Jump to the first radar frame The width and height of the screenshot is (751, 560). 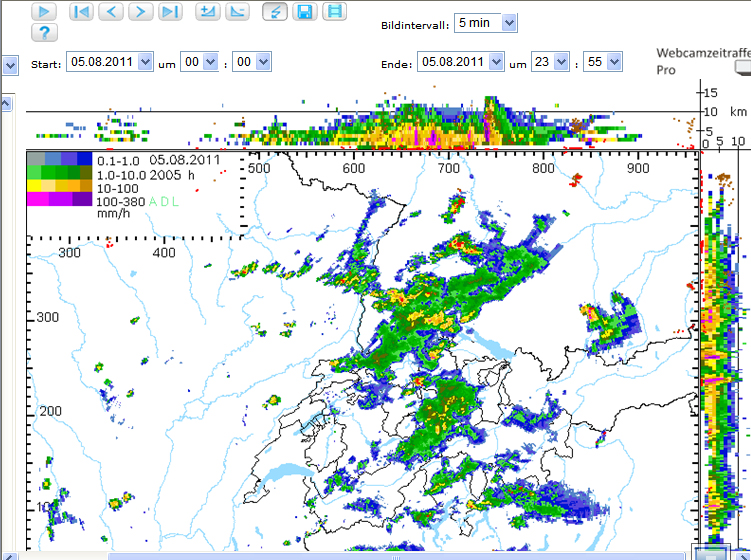[x=82, y=11]
